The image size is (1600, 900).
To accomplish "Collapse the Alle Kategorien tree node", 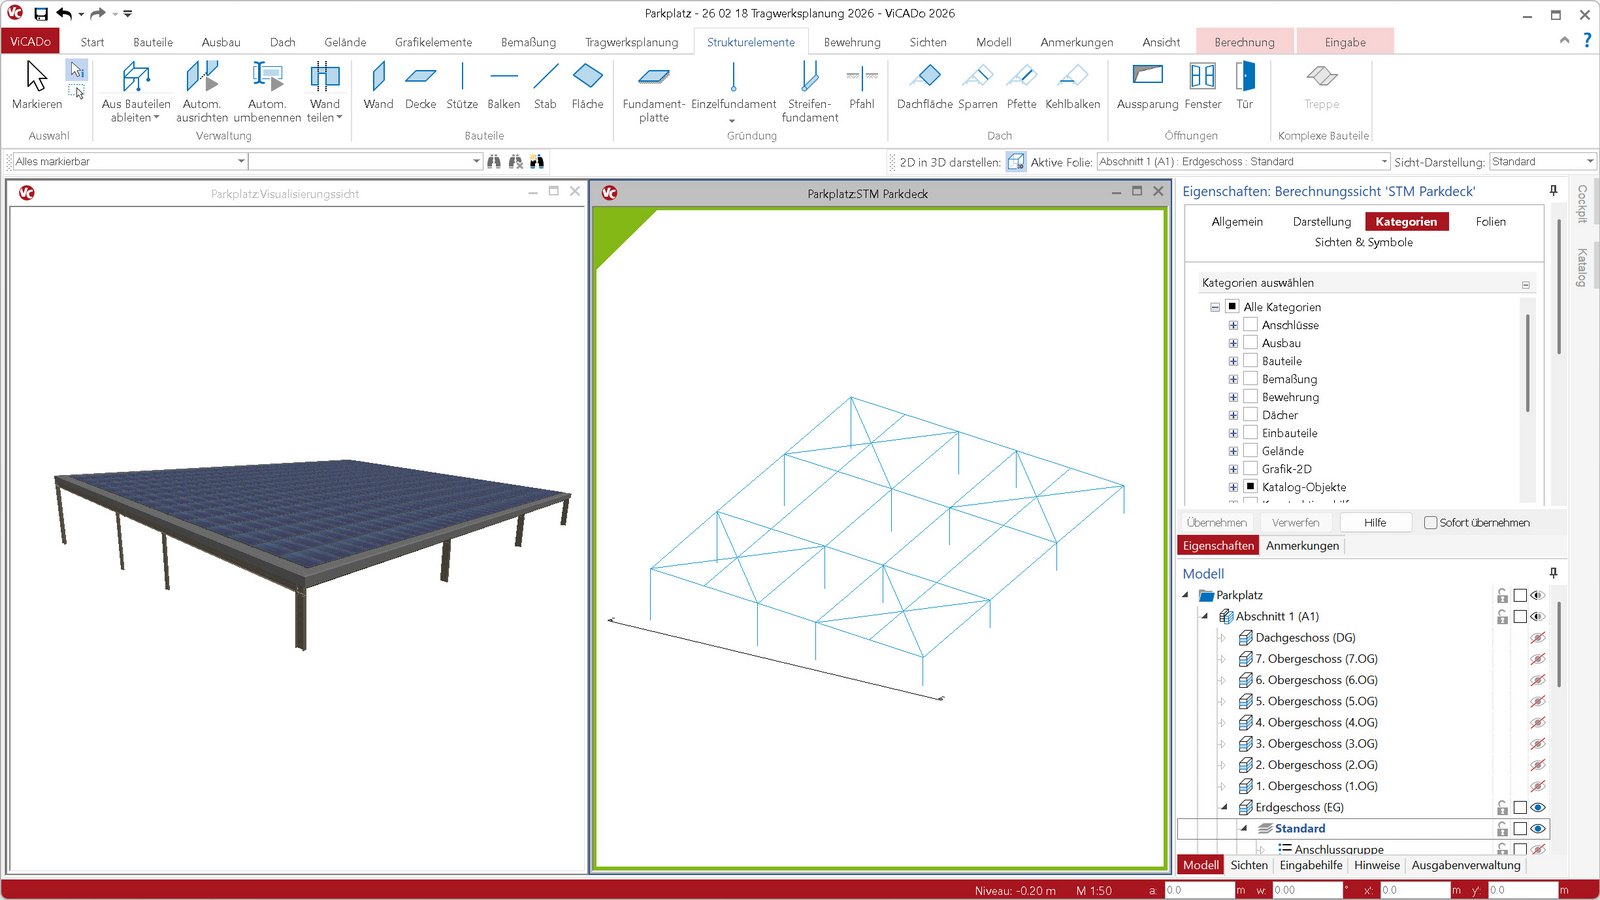I will pyautogui.click(x=1215, y=307).
